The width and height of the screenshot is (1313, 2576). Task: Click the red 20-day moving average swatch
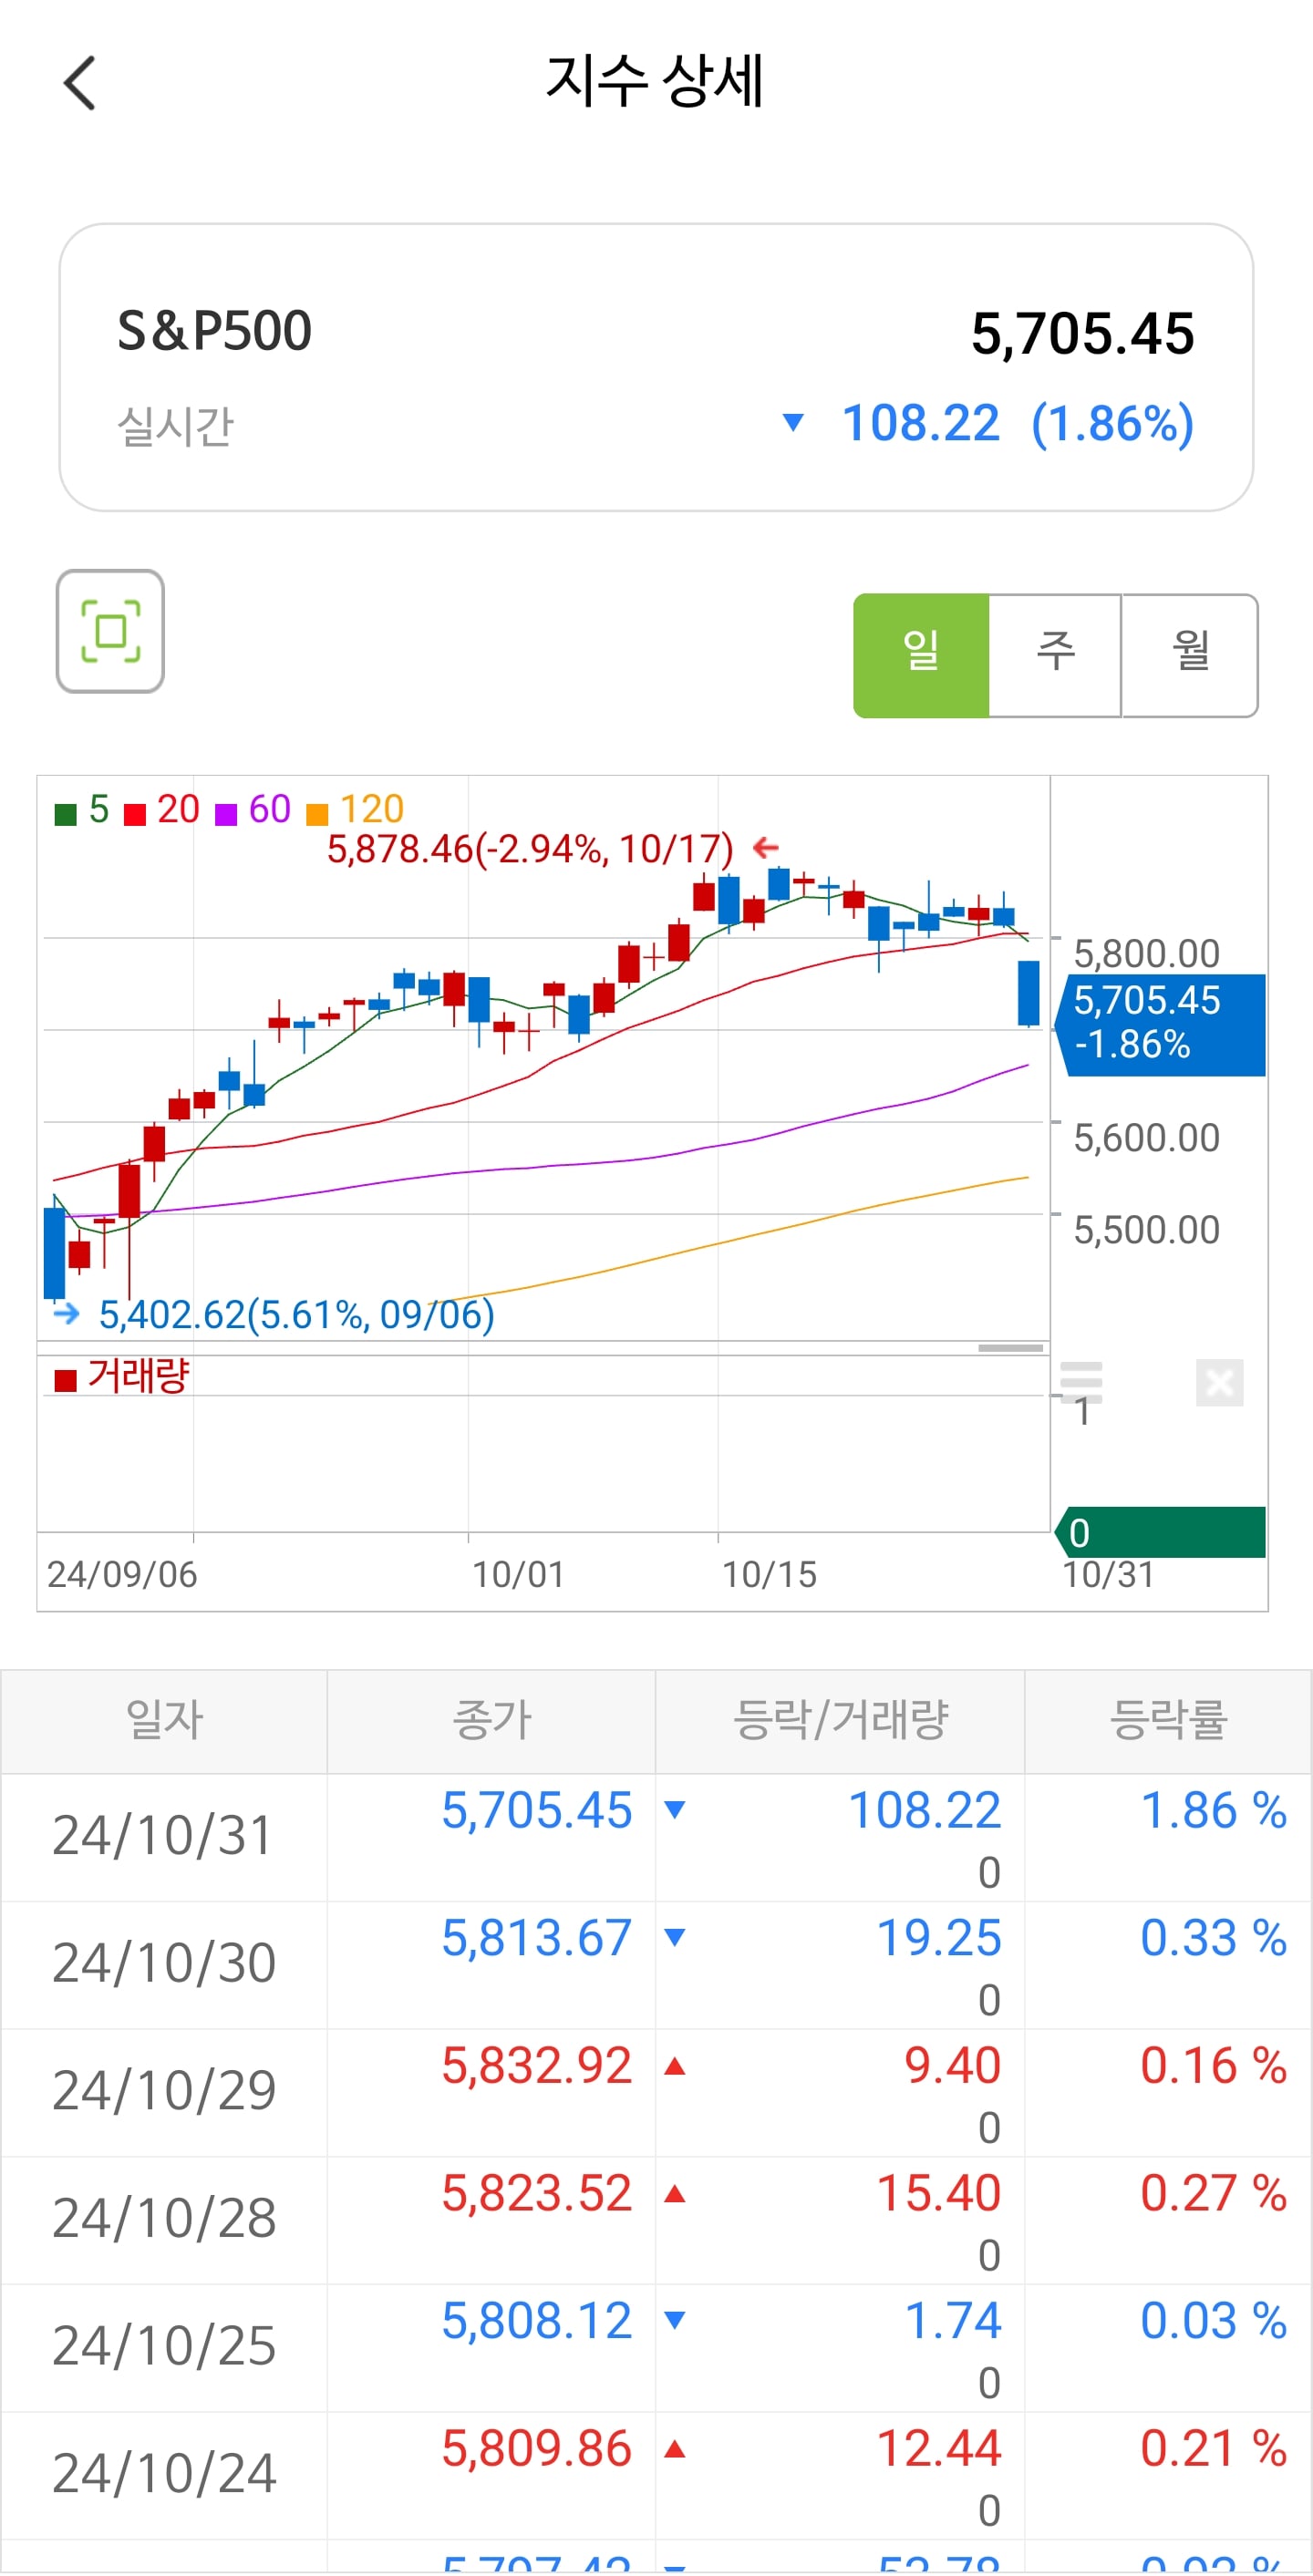(135, 814)
